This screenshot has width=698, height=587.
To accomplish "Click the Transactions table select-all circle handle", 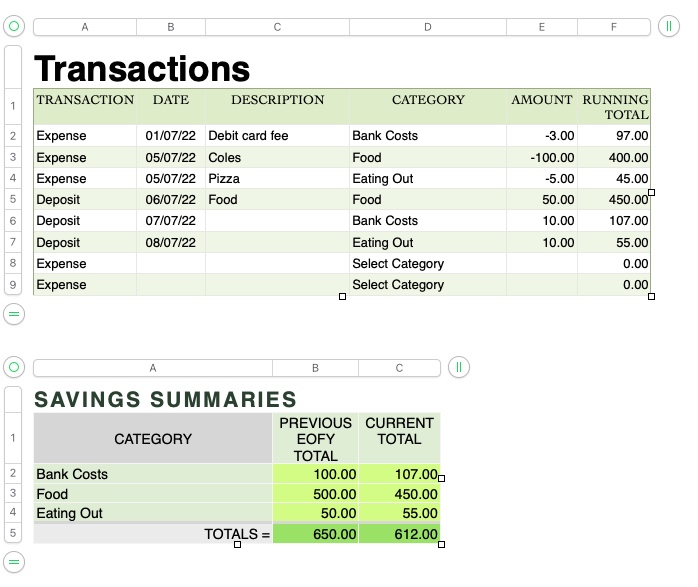I will tap(14, 26).
